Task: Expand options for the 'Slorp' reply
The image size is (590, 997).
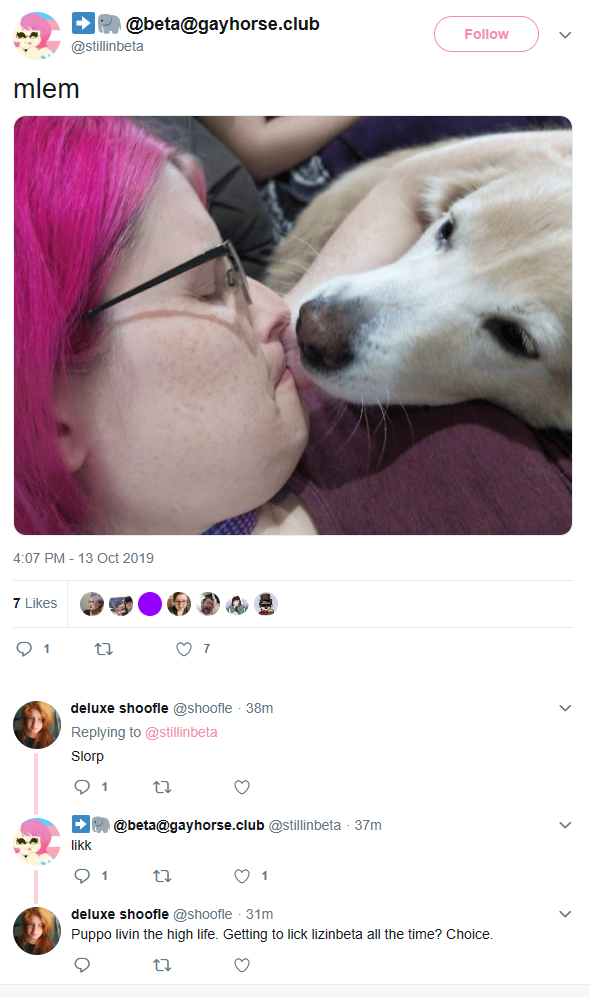Action: [x=565, y=708]
